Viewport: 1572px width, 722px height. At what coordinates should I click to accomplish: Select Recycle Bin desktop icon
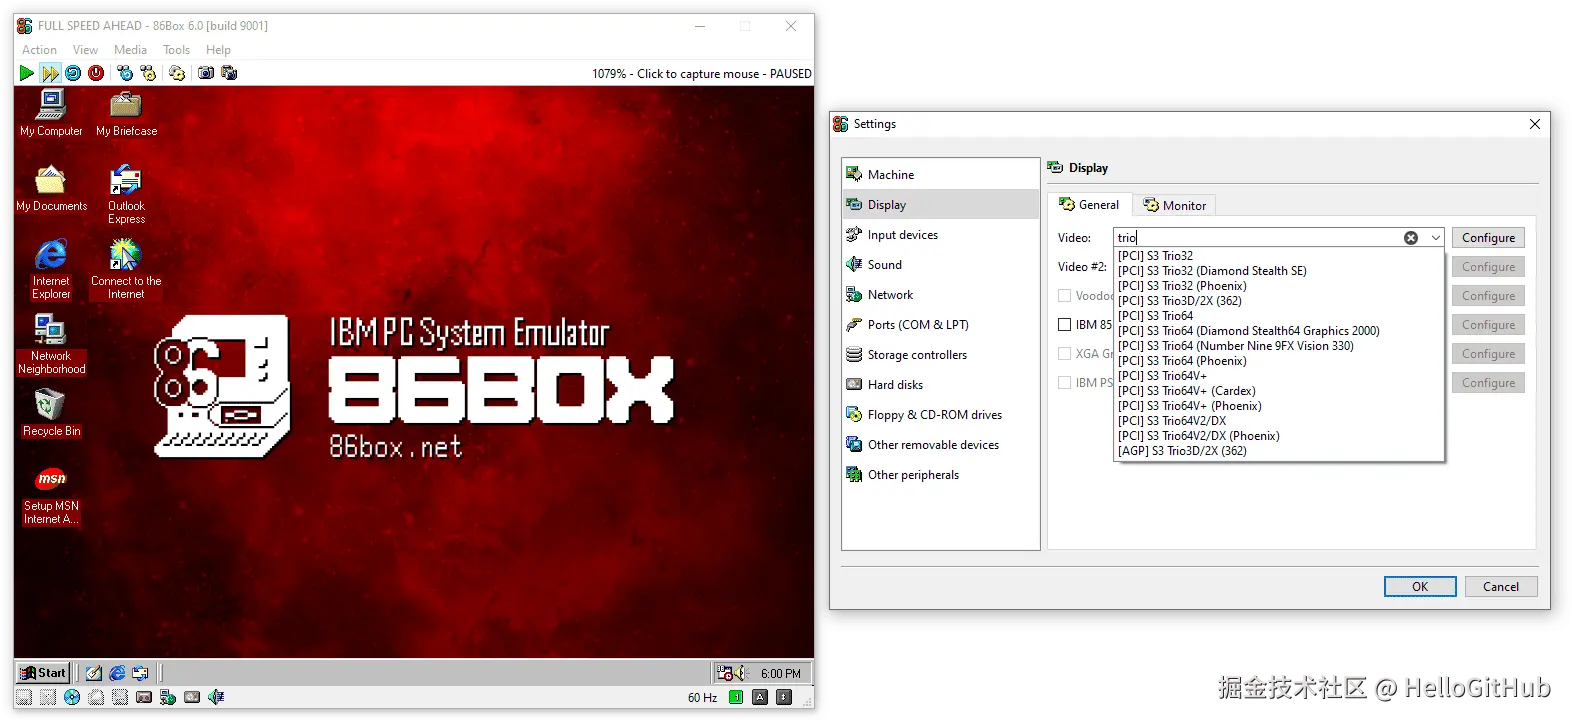(x=51, y=413)
